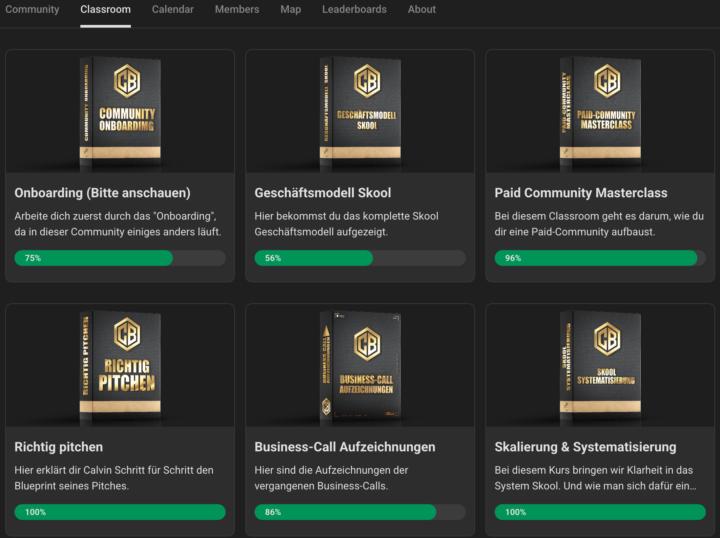Go to the Members tab
Viewport: 720px width, 538px height.
pyautogui.click(x=237, y=9)
